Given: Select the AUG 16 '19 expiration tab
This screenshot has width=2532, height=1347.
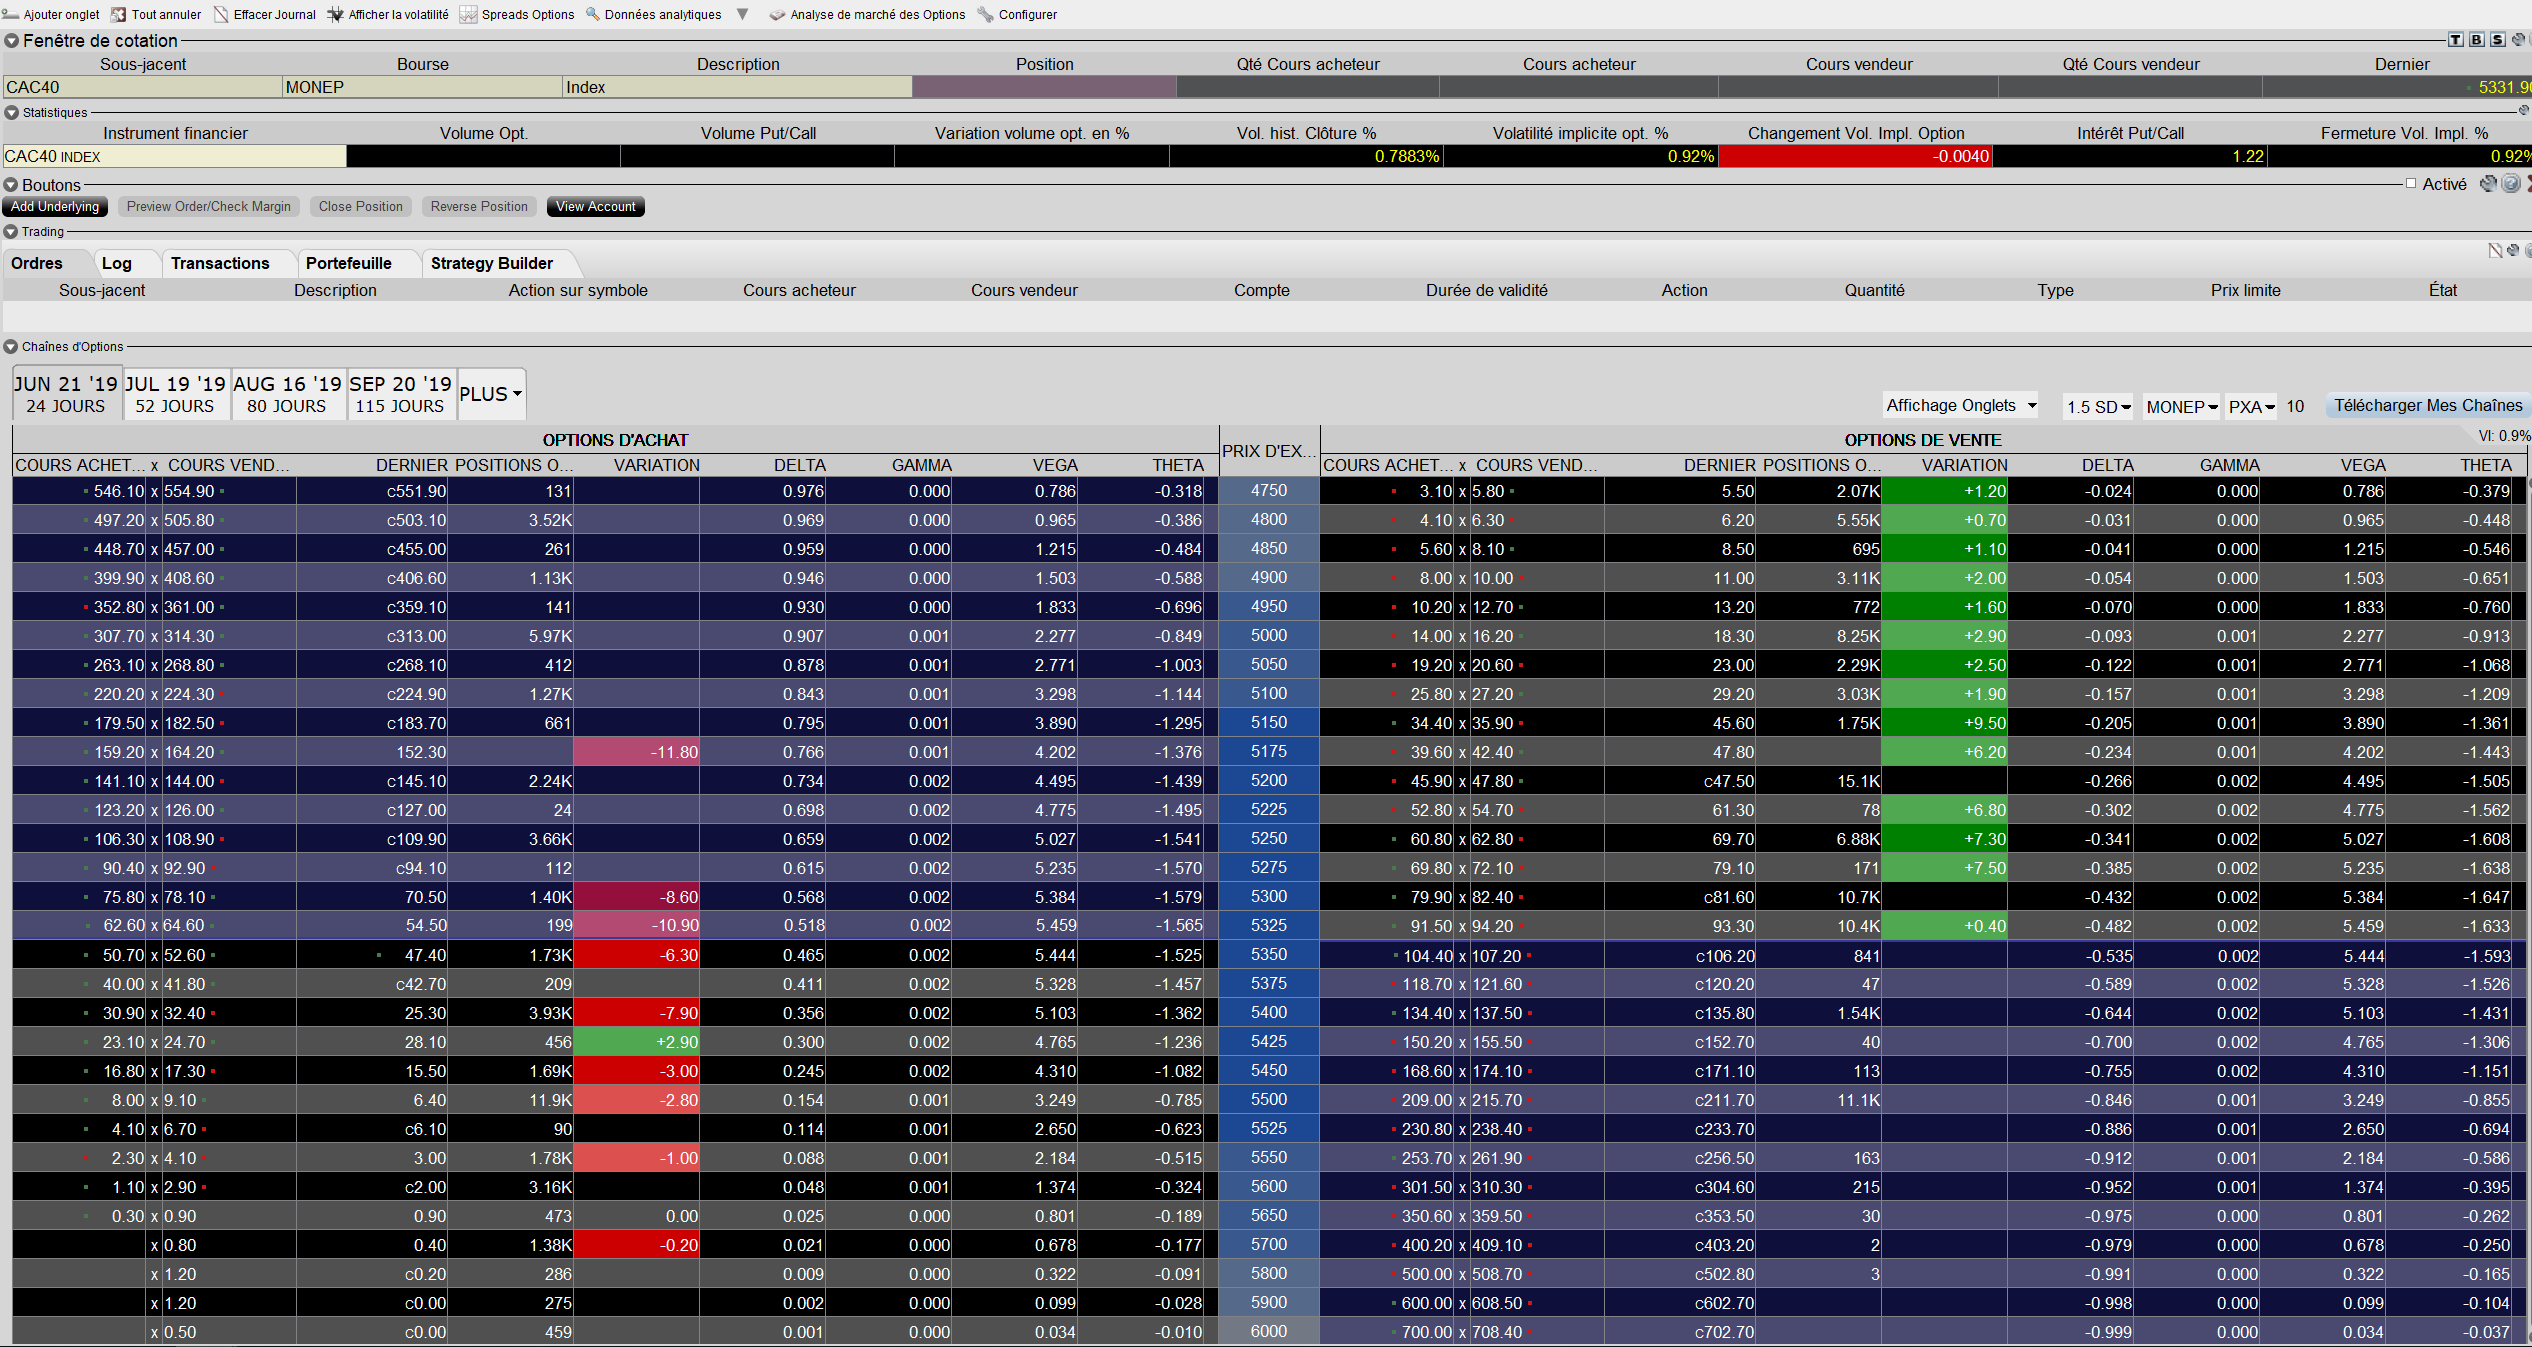Looking at the screenshot, I should pyautogui.click(x=288, y=394).
